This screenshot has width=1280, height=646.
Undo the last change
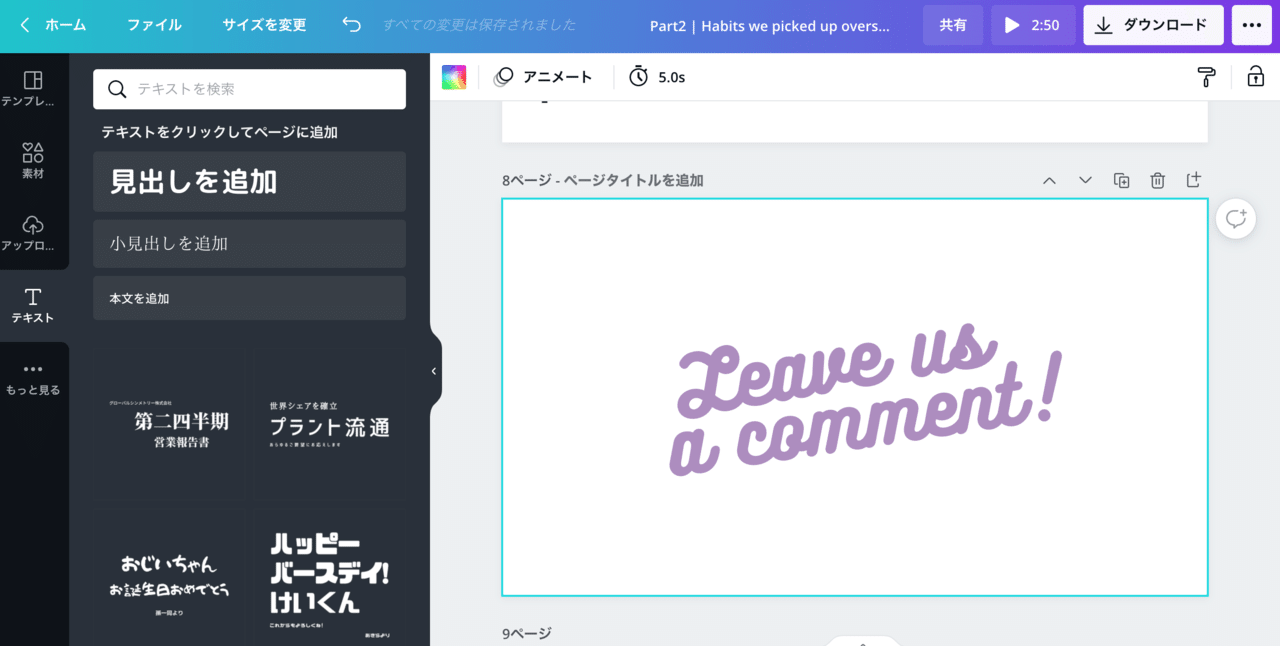350,25
